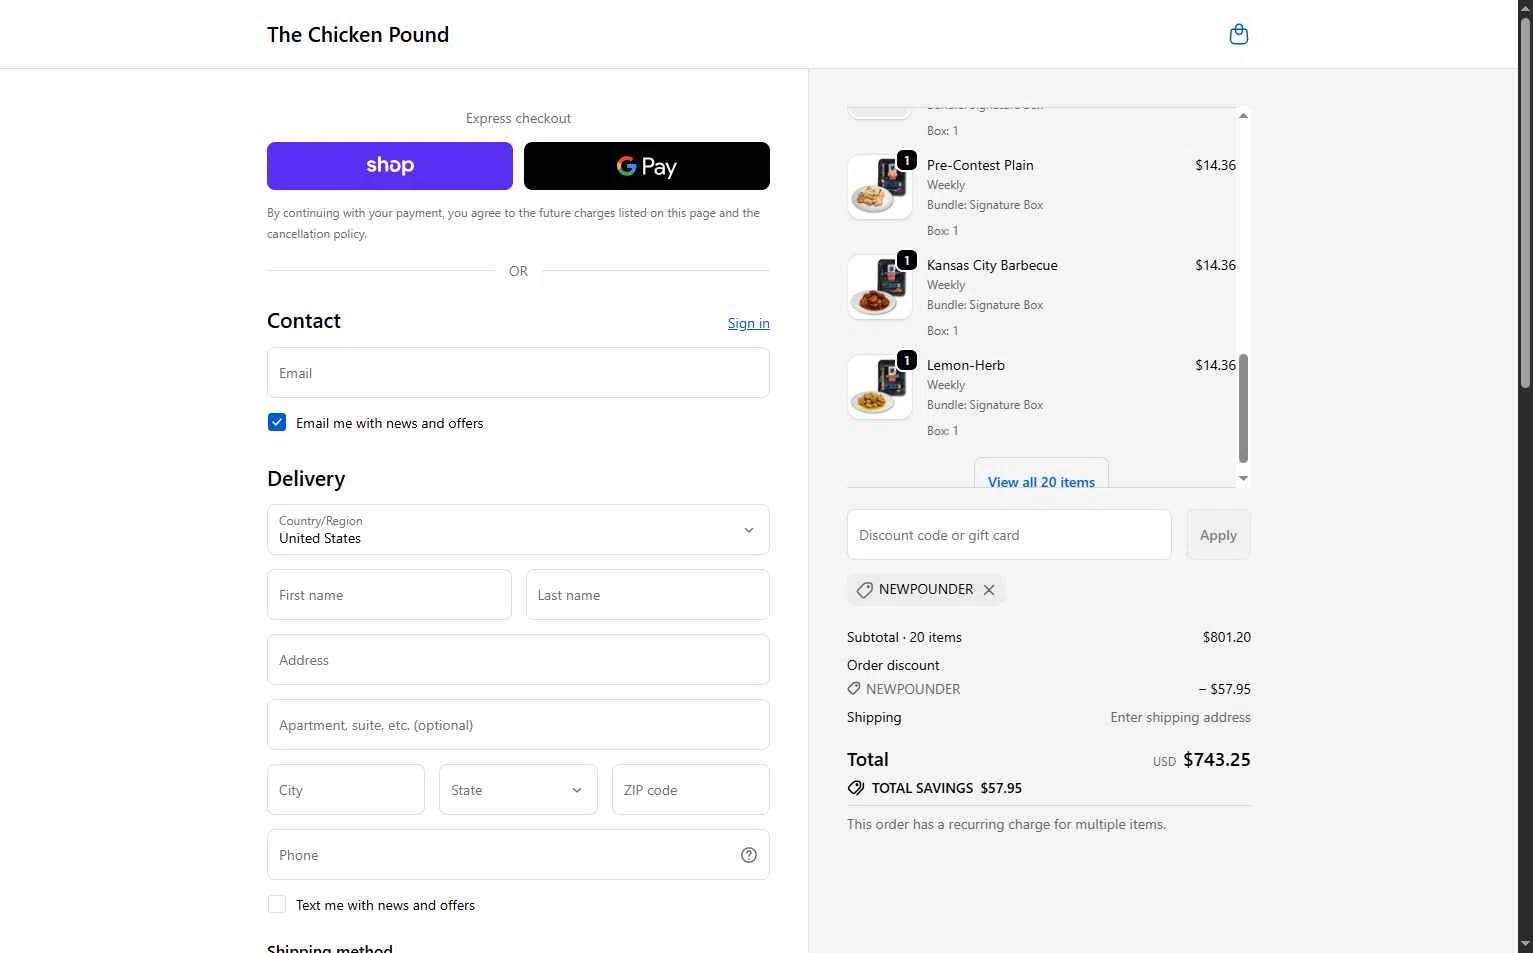This screenshot has height=953, width=1533.
Task: Click The Chicken Pound store title
Action: tap(358, 35)
